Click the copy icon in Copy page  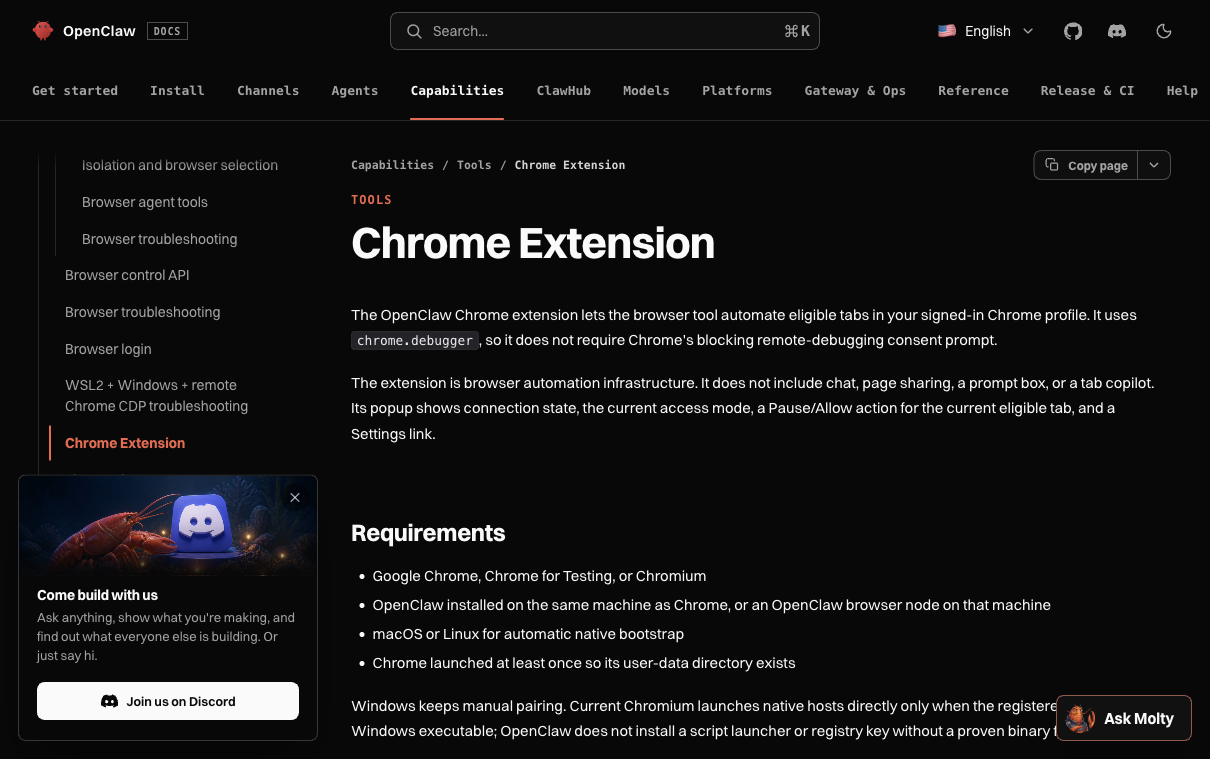pyautogui.click(x=1052, y=165)
